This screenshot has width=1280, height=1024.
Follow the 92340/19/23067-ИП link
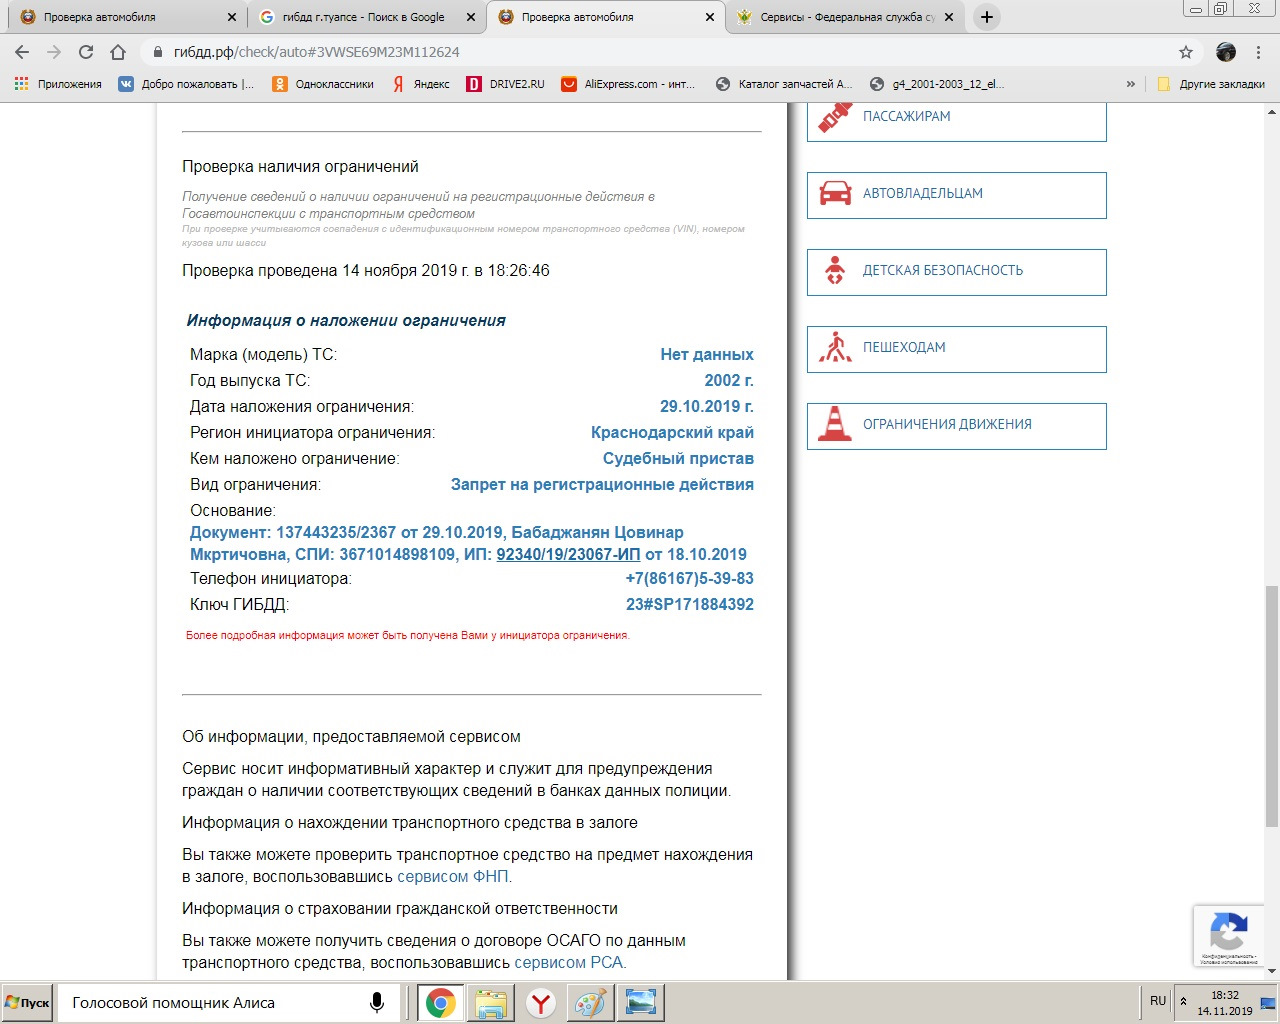click(568, 555)
